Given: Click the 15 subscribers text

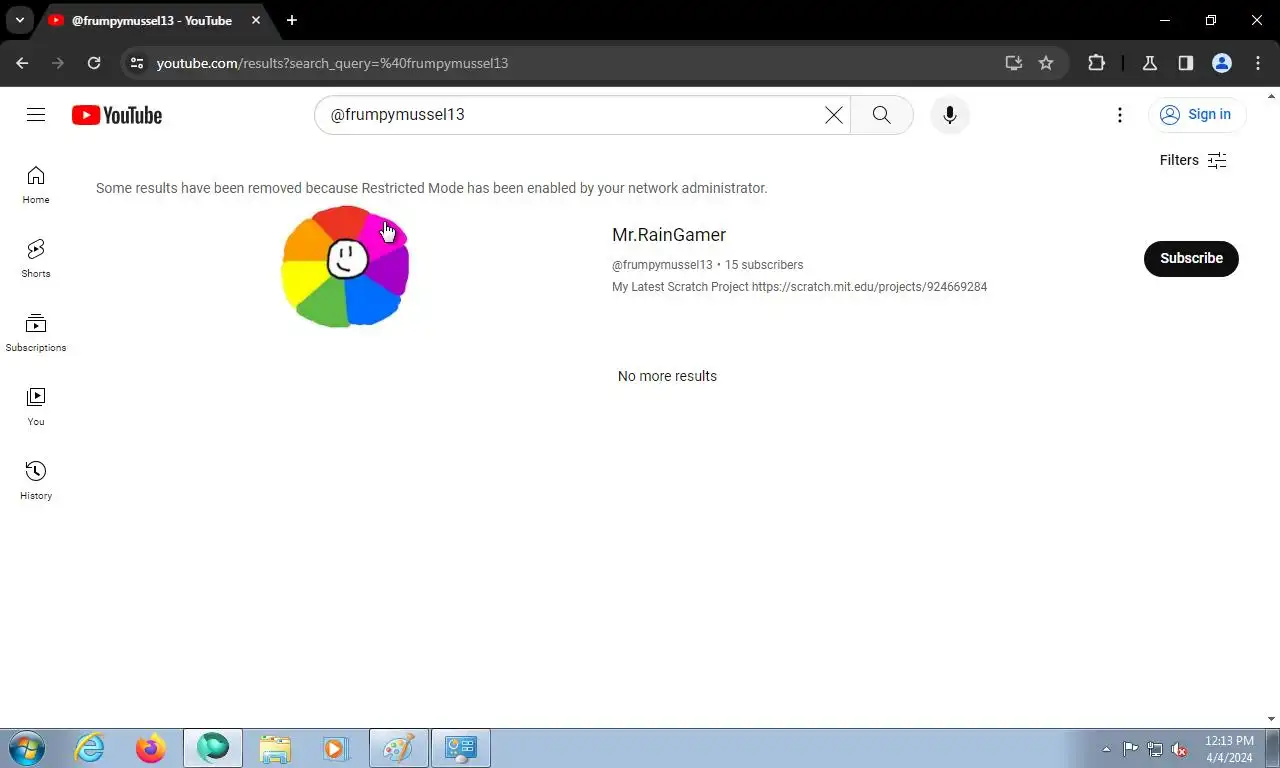Looking at the screenshot, I should pos(764,265).
